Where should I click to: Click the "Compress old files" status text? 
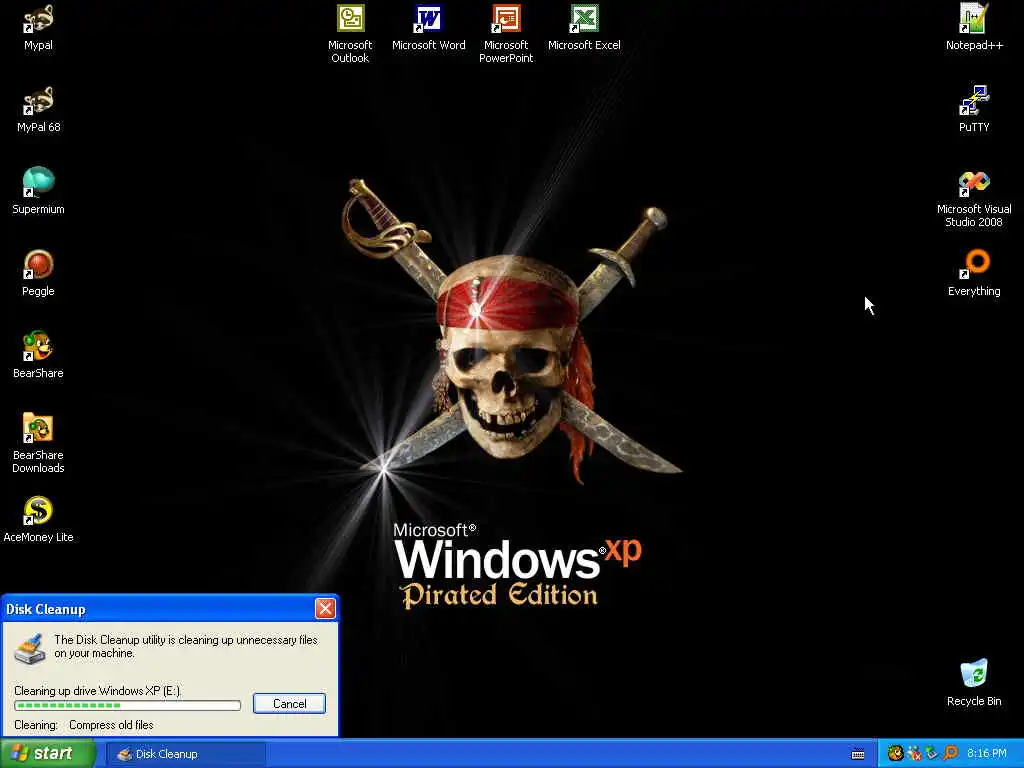[111, 725]
